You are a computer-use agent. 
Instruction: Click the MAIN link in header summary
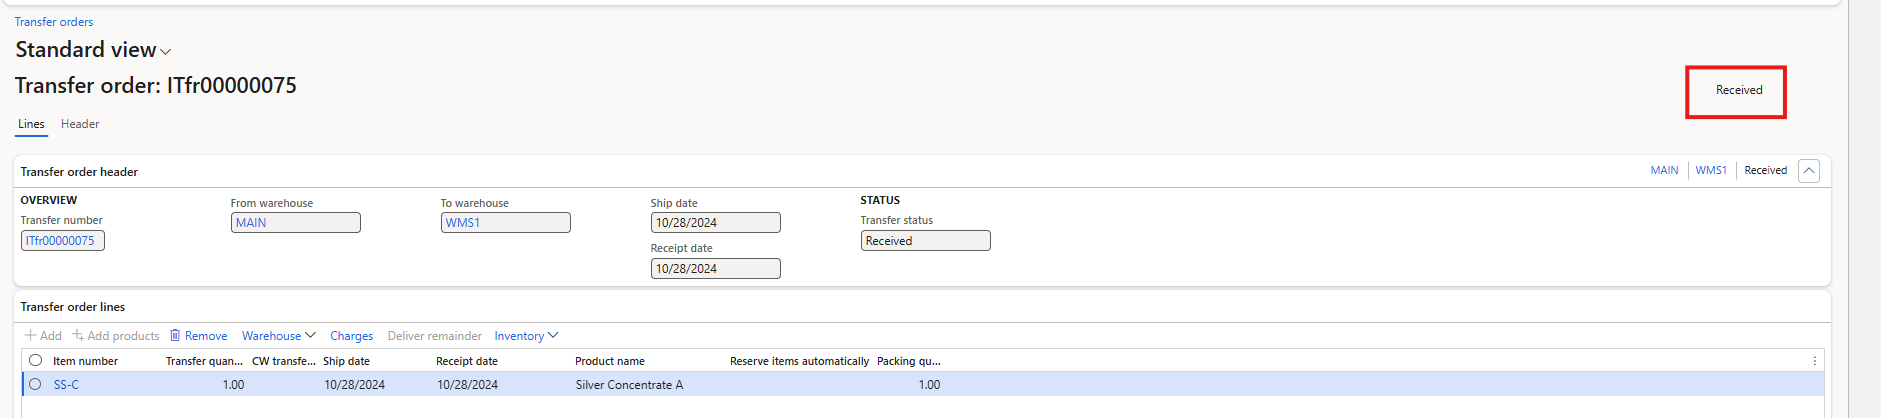coord(1664,171)
